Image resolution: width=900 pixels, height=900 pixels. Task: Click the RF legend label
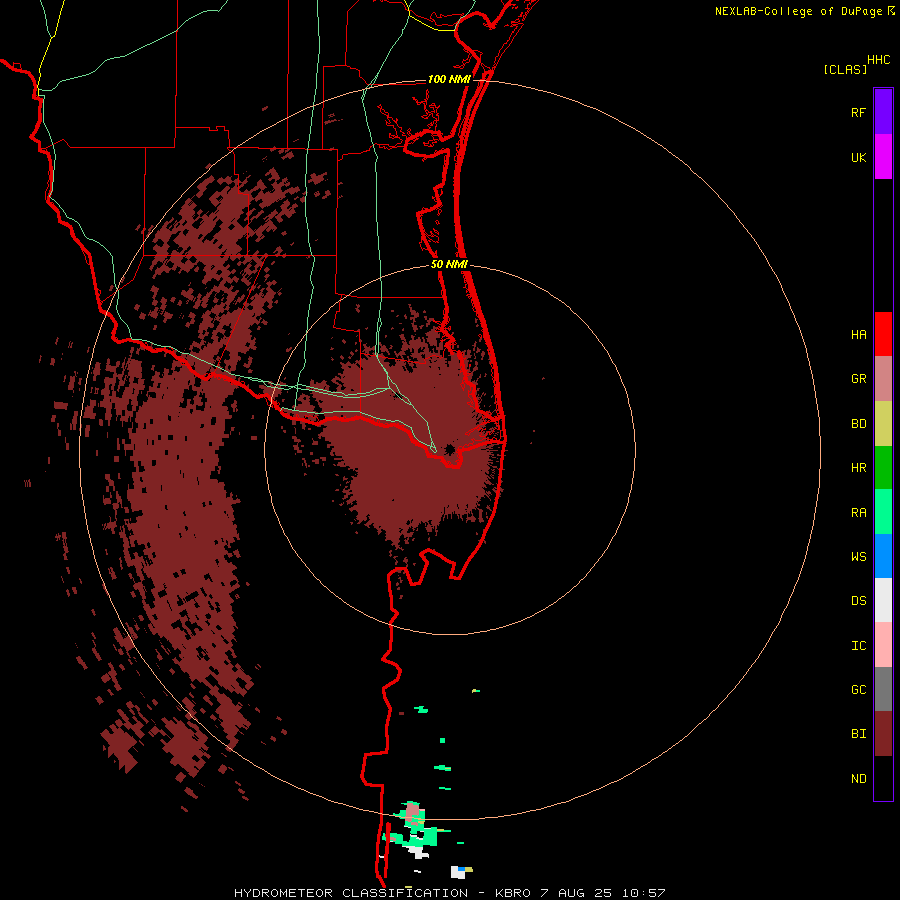point(858,112)
